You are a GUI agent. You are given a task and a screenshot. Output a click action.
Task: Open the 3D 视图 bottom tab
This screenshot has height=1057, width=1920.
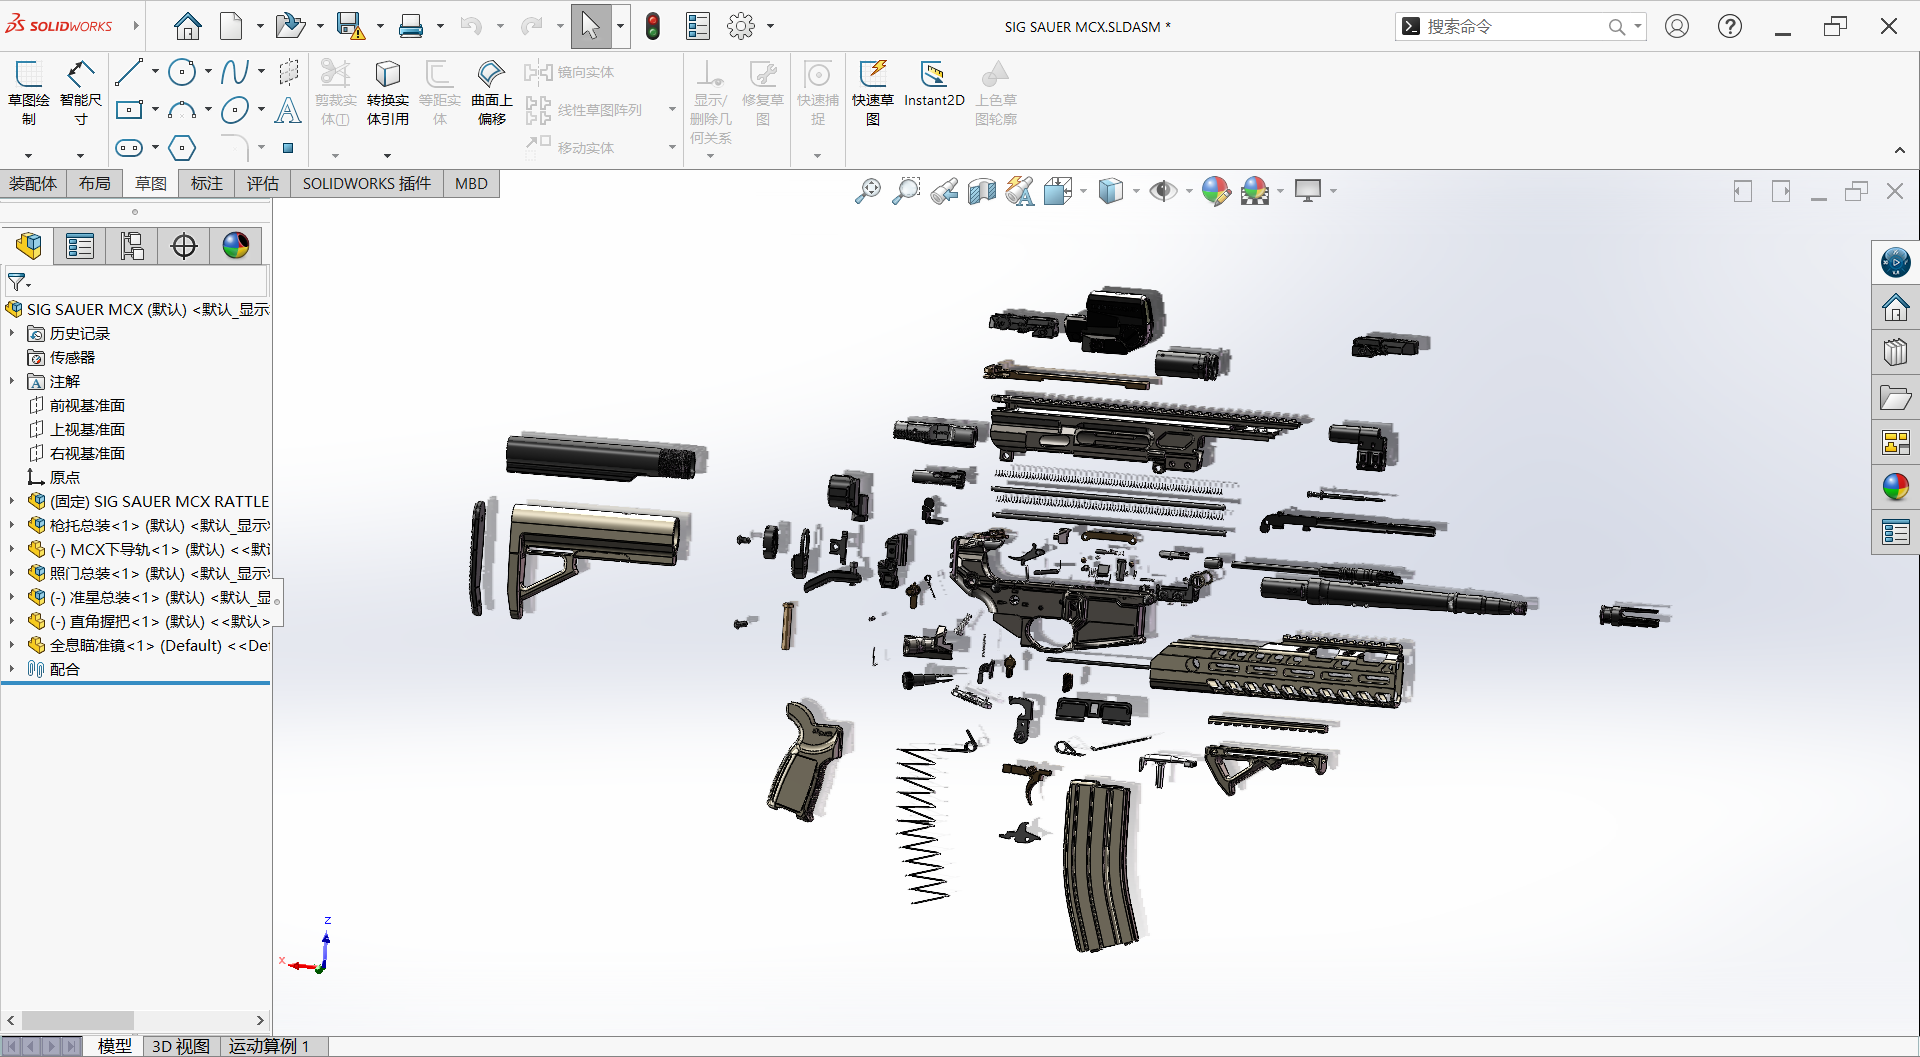click(x=180, y=1046)
